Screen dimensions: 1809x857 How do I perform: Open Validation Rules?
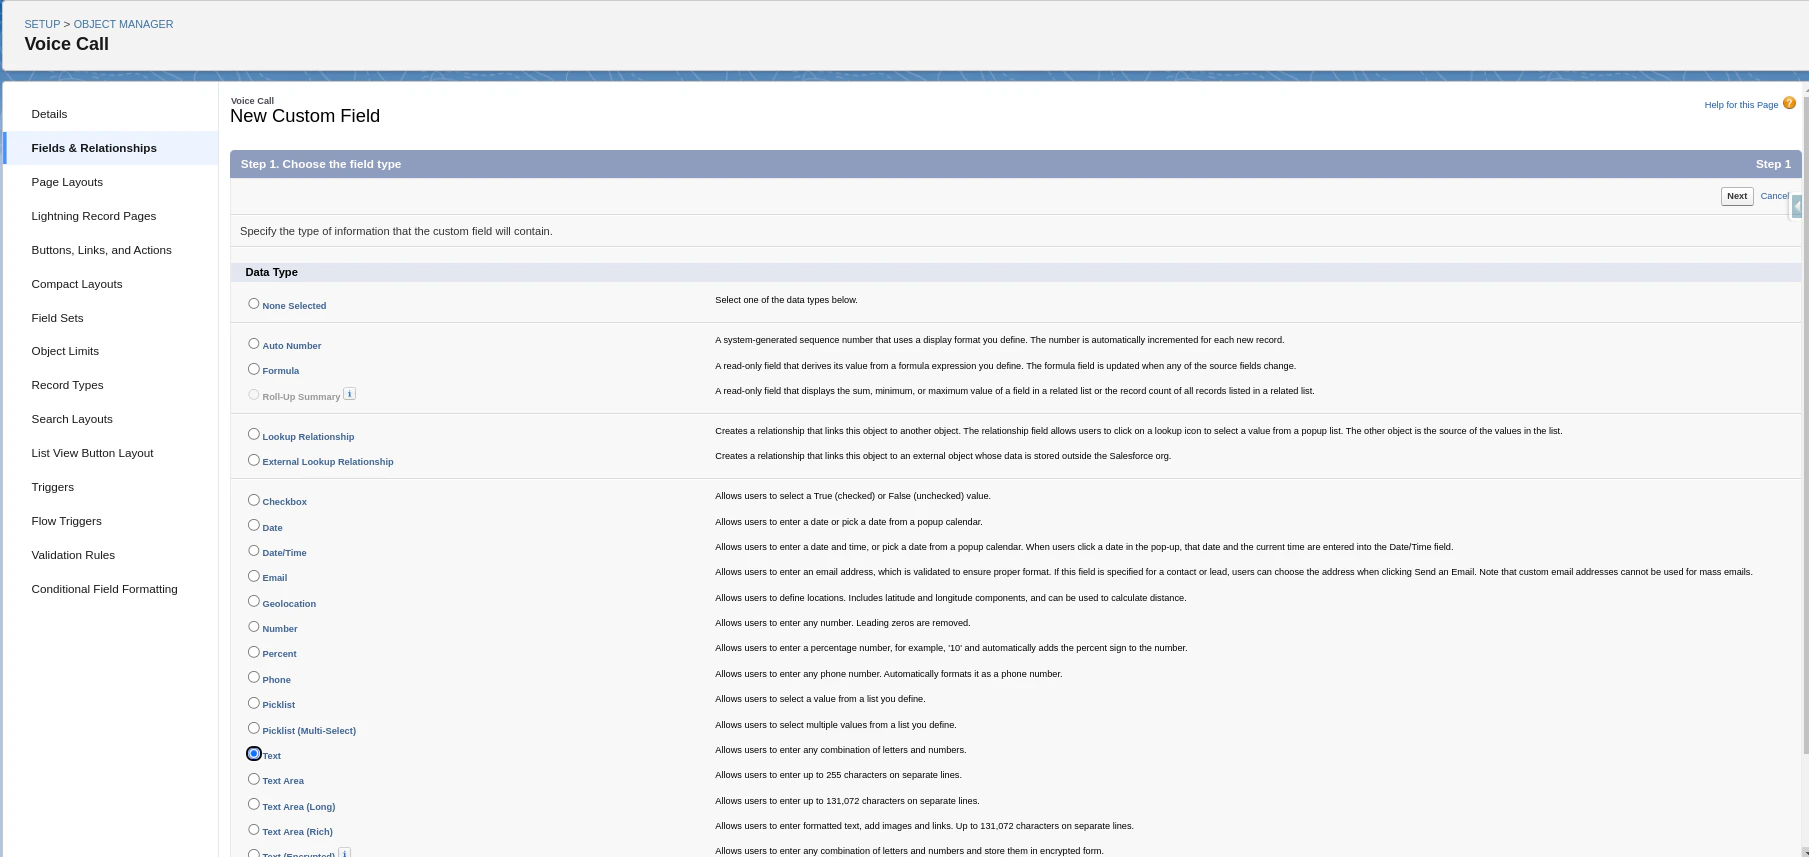pyautogui.click(x=110, y=555)
